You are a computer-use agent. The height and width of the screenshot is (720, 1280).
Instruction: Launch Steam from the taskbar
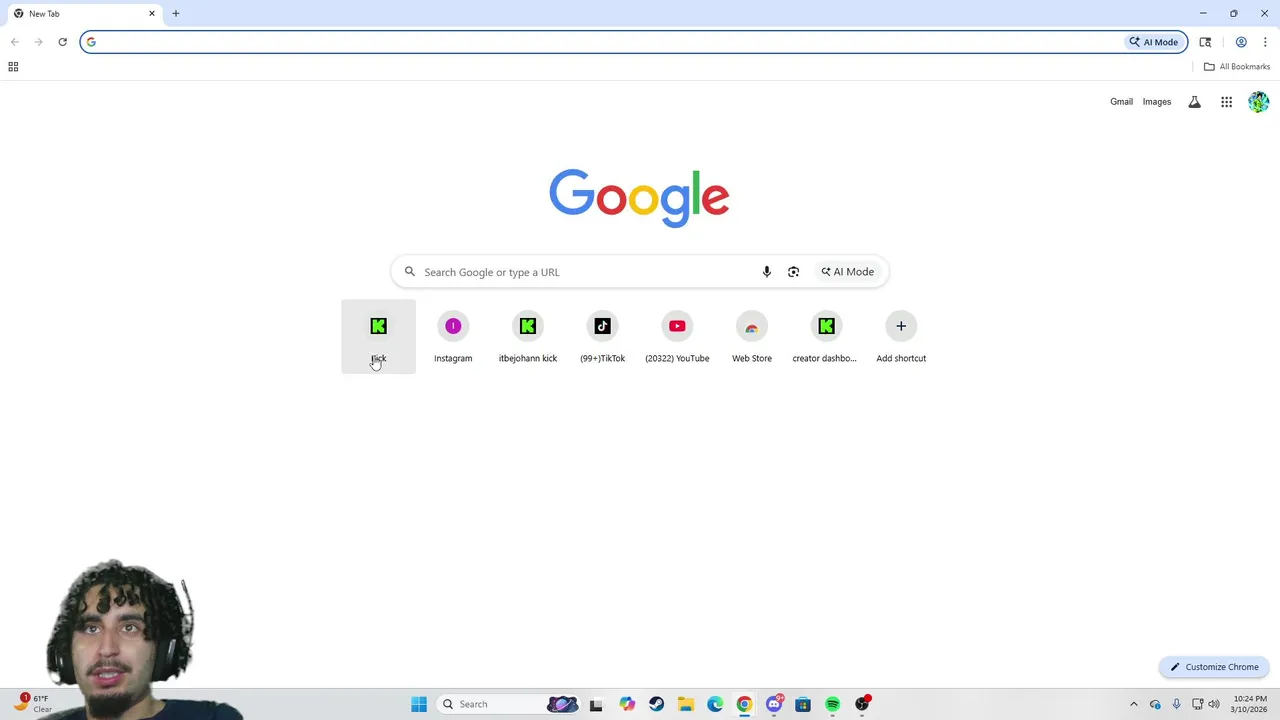pos(656,704)
